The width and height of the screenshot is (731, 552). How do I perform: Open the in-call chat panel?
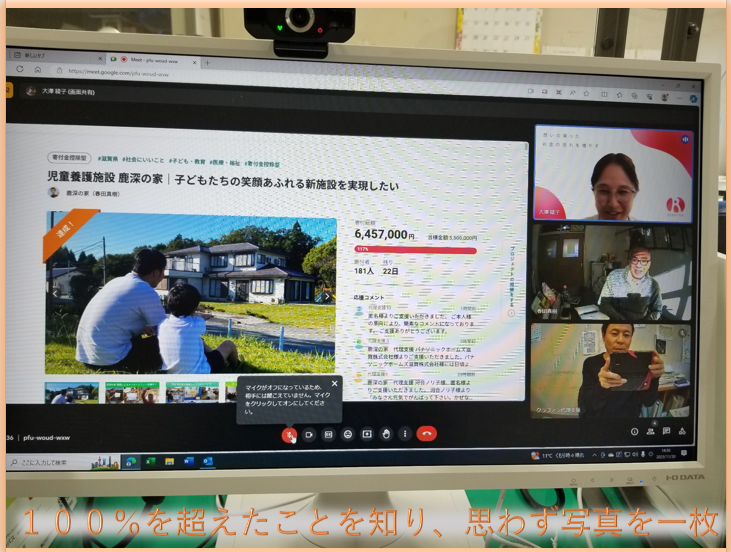(666, 432)
